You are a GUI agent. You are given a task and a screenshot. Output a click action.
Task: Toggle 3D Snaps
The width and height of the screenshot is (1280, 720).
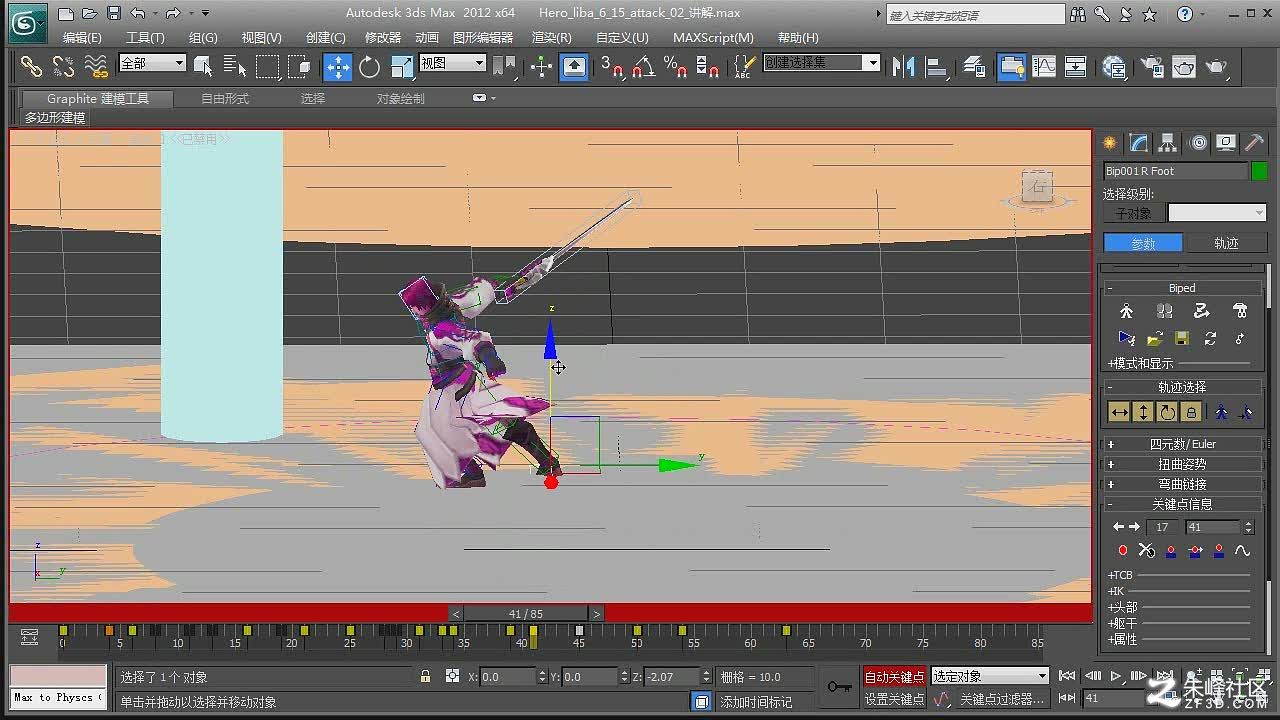(x=611, y=66)
